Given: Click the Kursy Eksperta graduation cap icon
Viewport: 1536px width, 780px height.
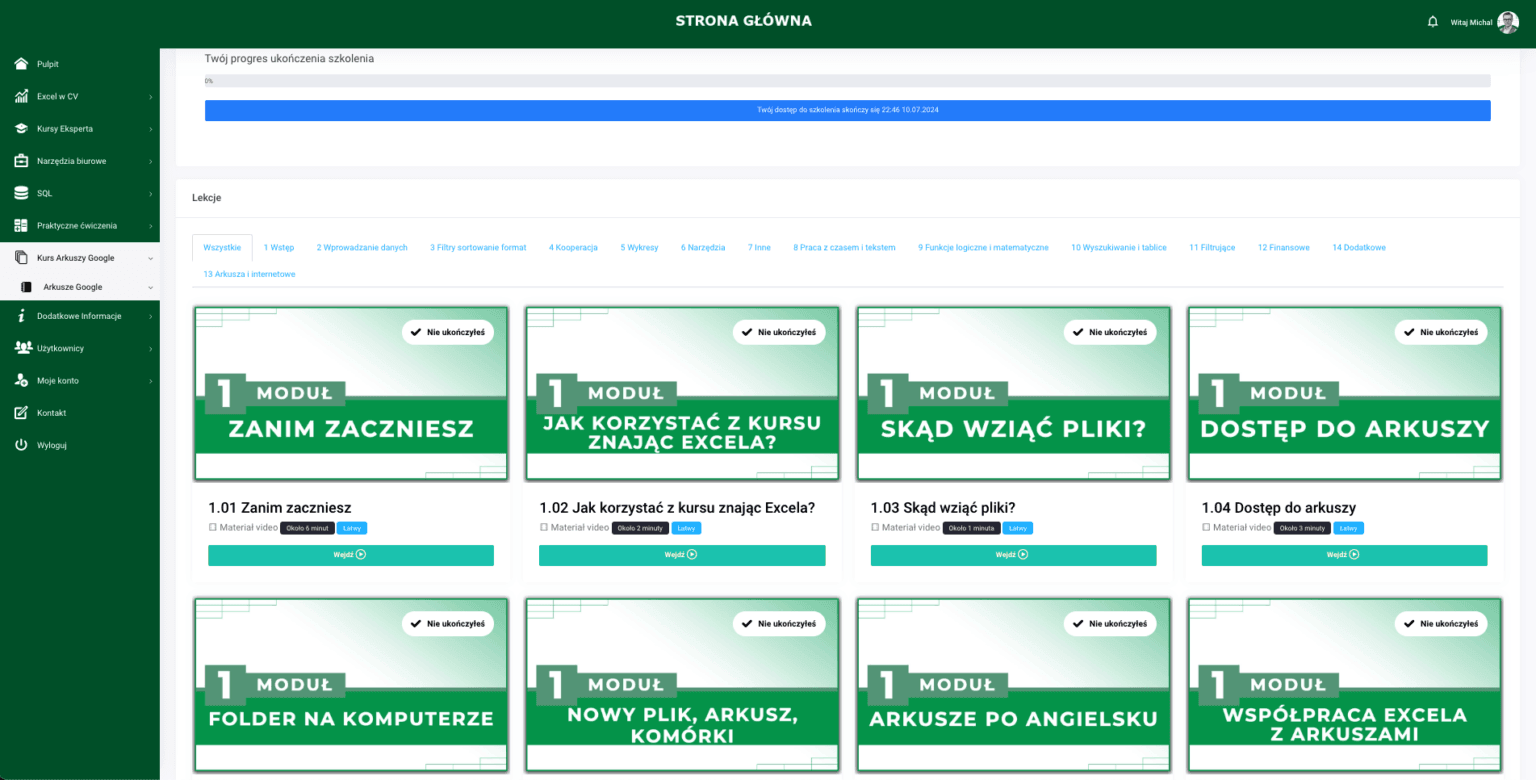Looking at the screenshot, I should tap(21, 129).
